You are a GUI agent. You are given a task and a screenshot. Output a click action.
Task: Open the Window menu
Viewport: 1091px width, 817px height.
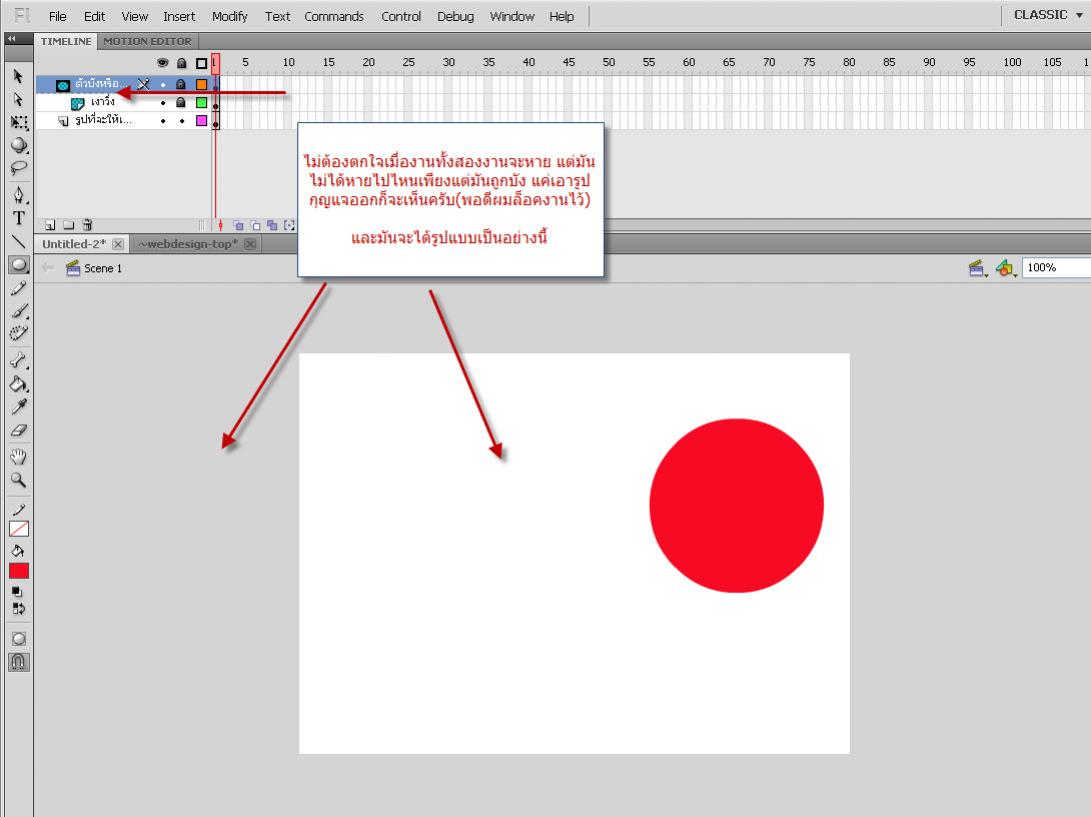(x=512, y=16)
